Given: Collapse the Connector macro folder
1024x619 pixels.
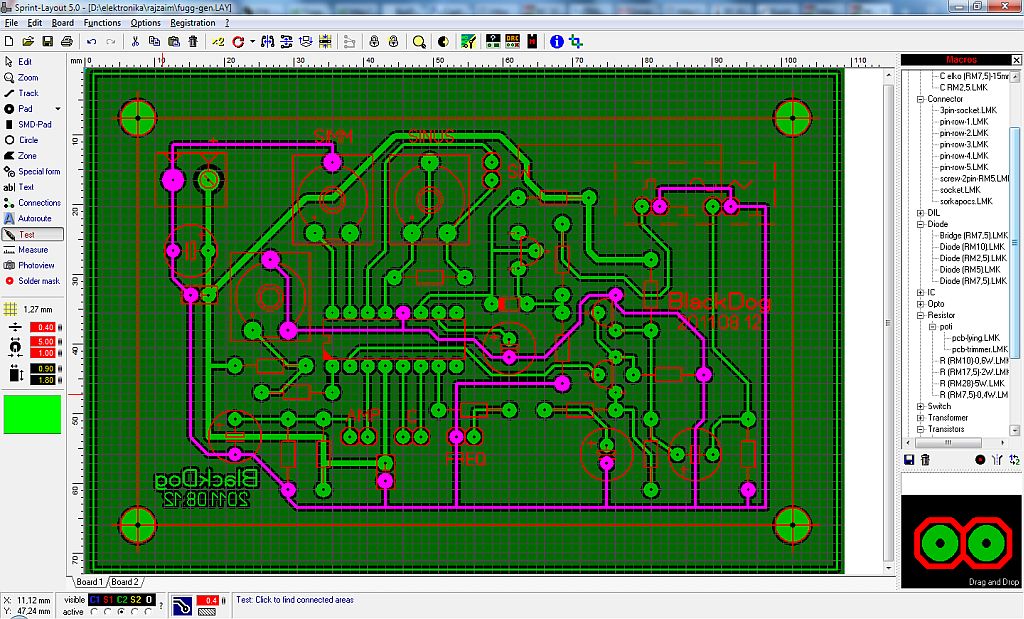Looking at the screenshot, I should [921, 99].
